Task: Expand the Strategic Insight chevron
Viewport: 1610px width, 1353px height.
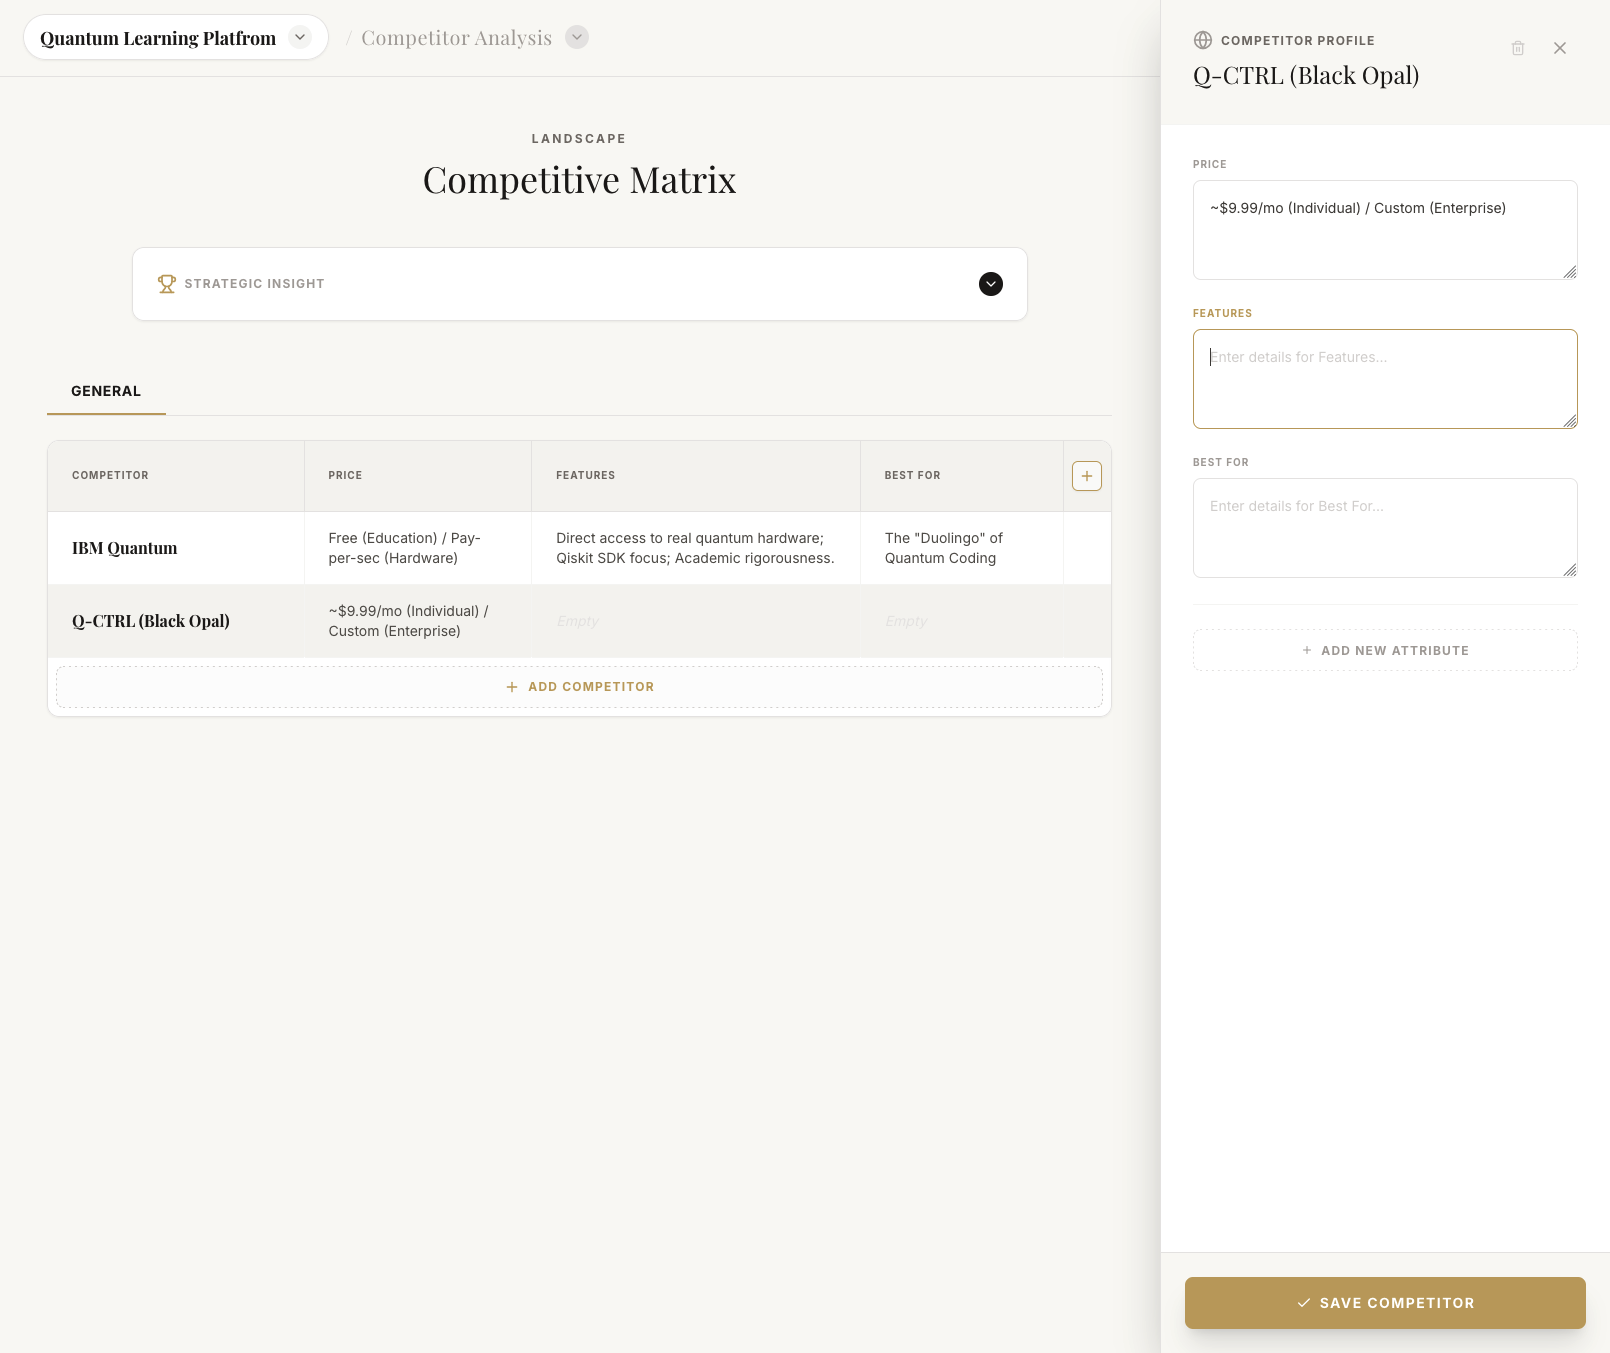Action: 991,284
